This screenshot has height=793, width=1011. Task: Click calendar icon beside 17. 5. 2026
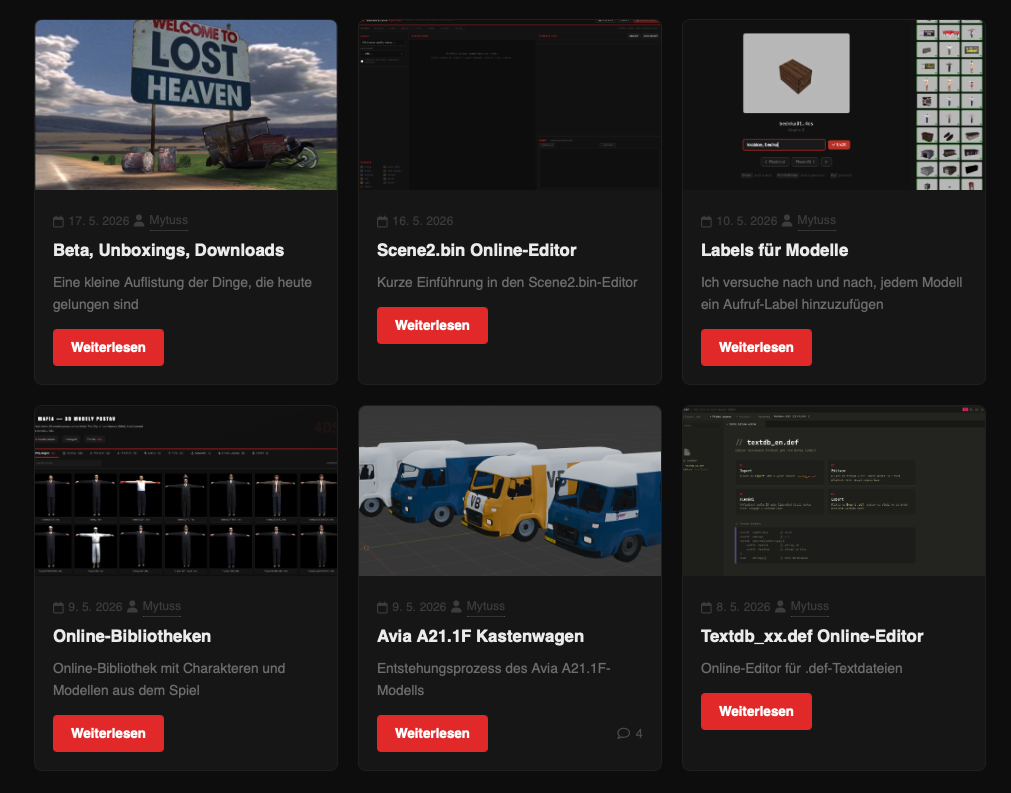(x=58, y=221)
